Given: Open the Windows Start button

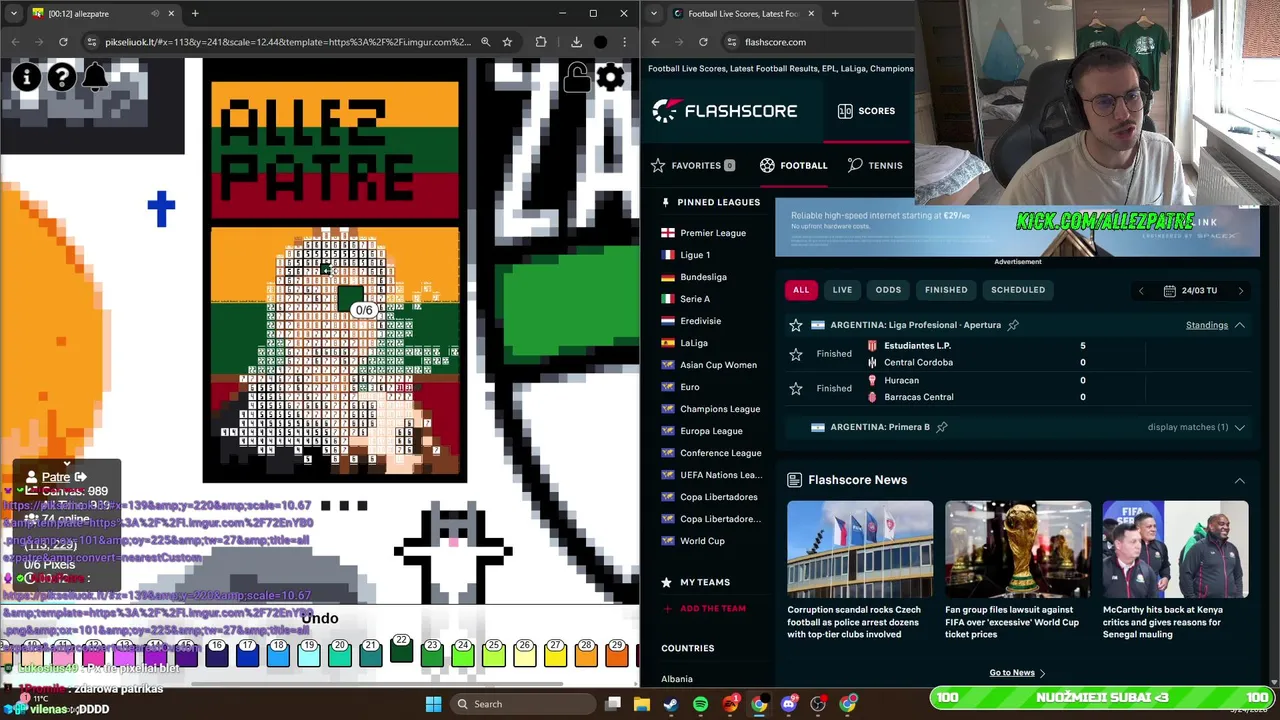Looking at the screenshot, I should pos(433,704).
